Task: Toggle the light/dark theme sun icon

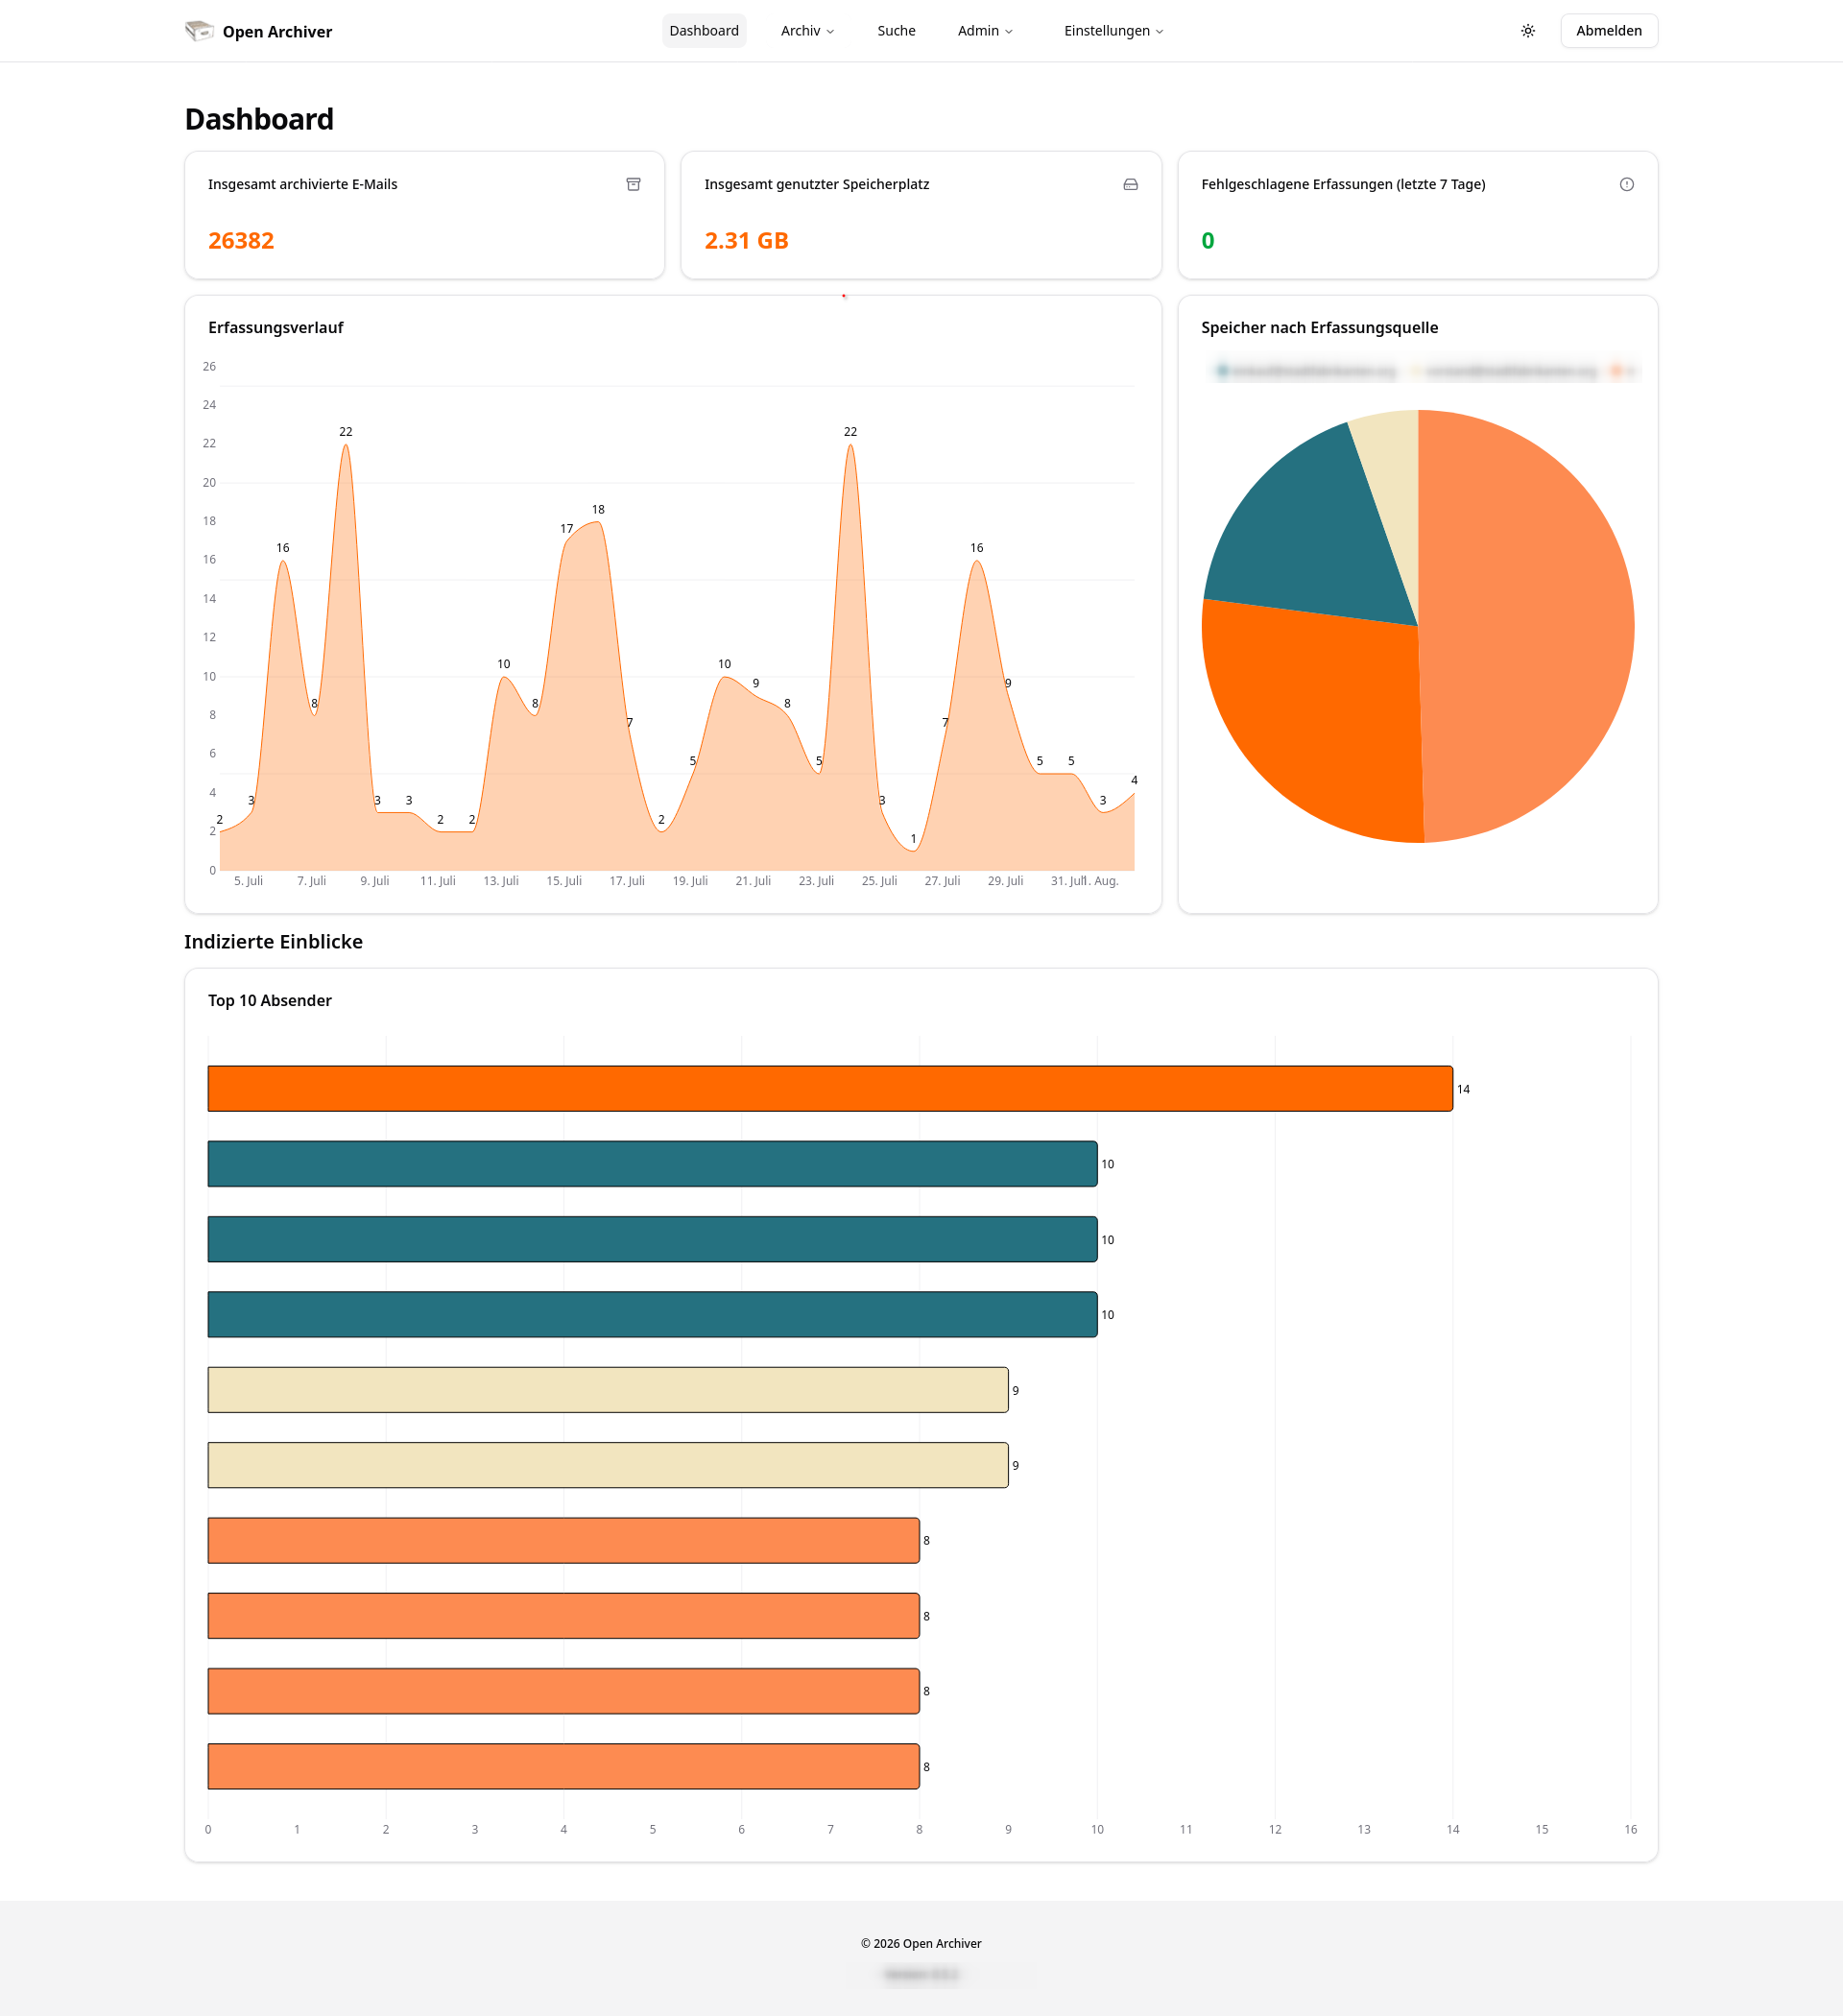Action: pos(1527,31)
